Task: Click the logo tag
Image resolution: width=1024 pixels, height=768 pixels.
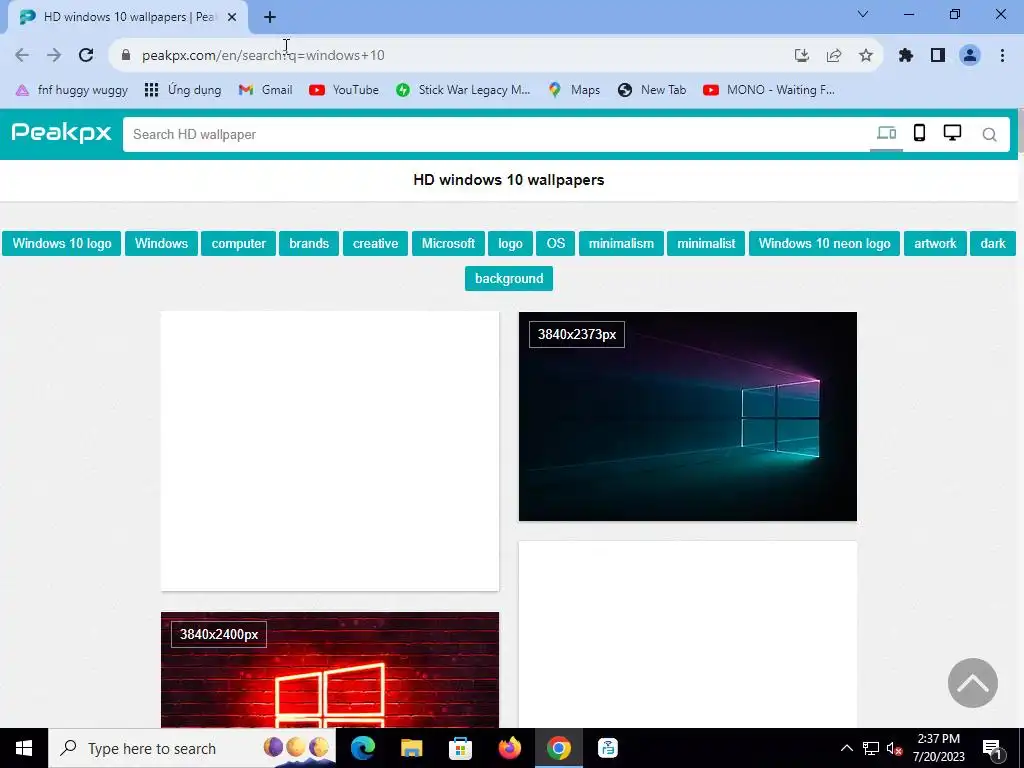Action: (510, 244)
